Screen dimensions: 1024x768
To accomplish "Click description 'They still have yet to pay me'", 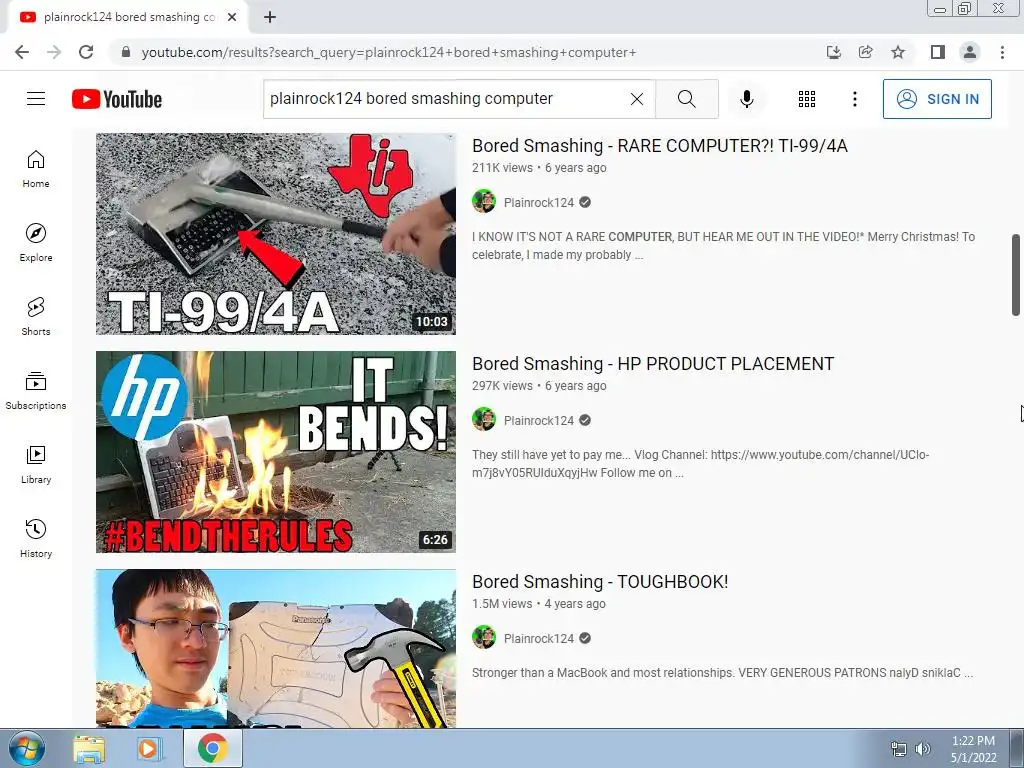I will 701,464.
